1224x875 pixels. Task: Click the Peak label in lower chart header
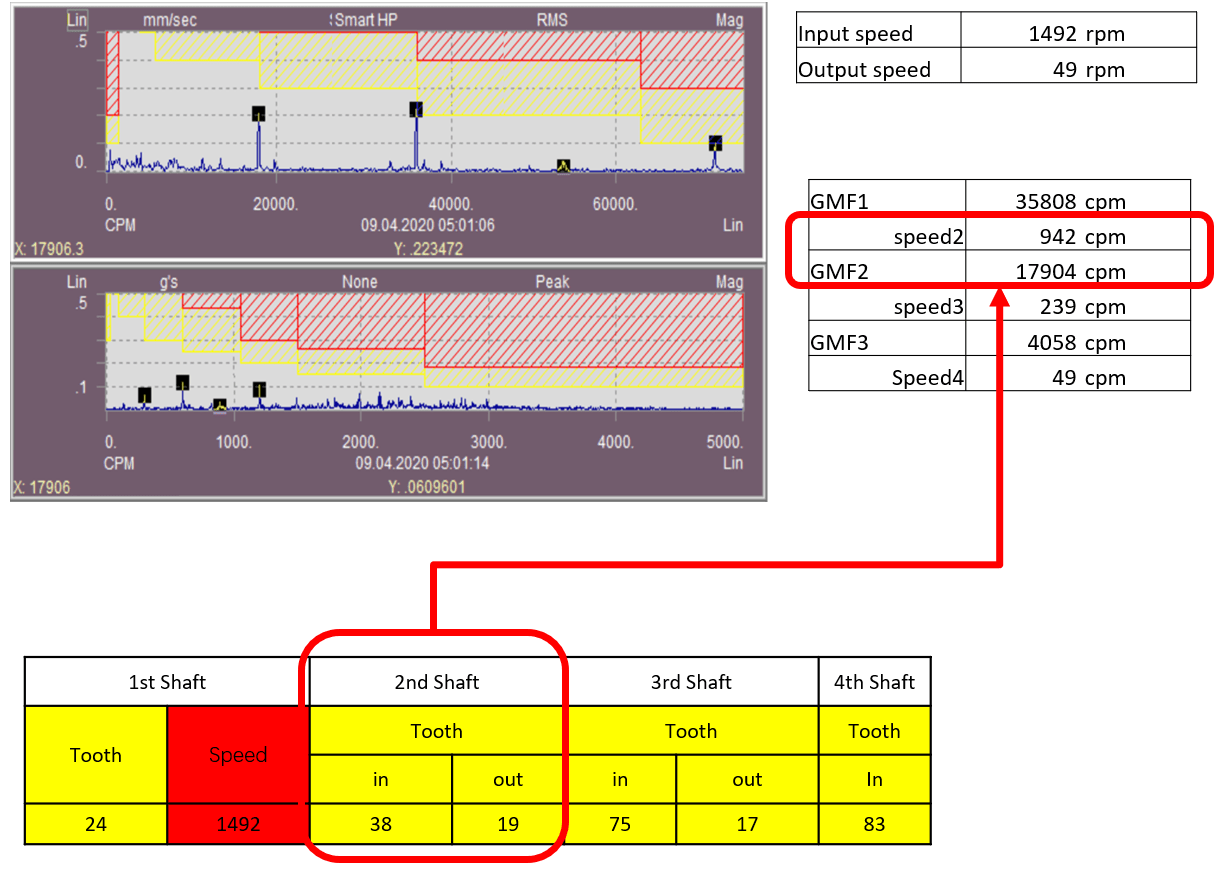pyautogui.click(x=552, y=282)
